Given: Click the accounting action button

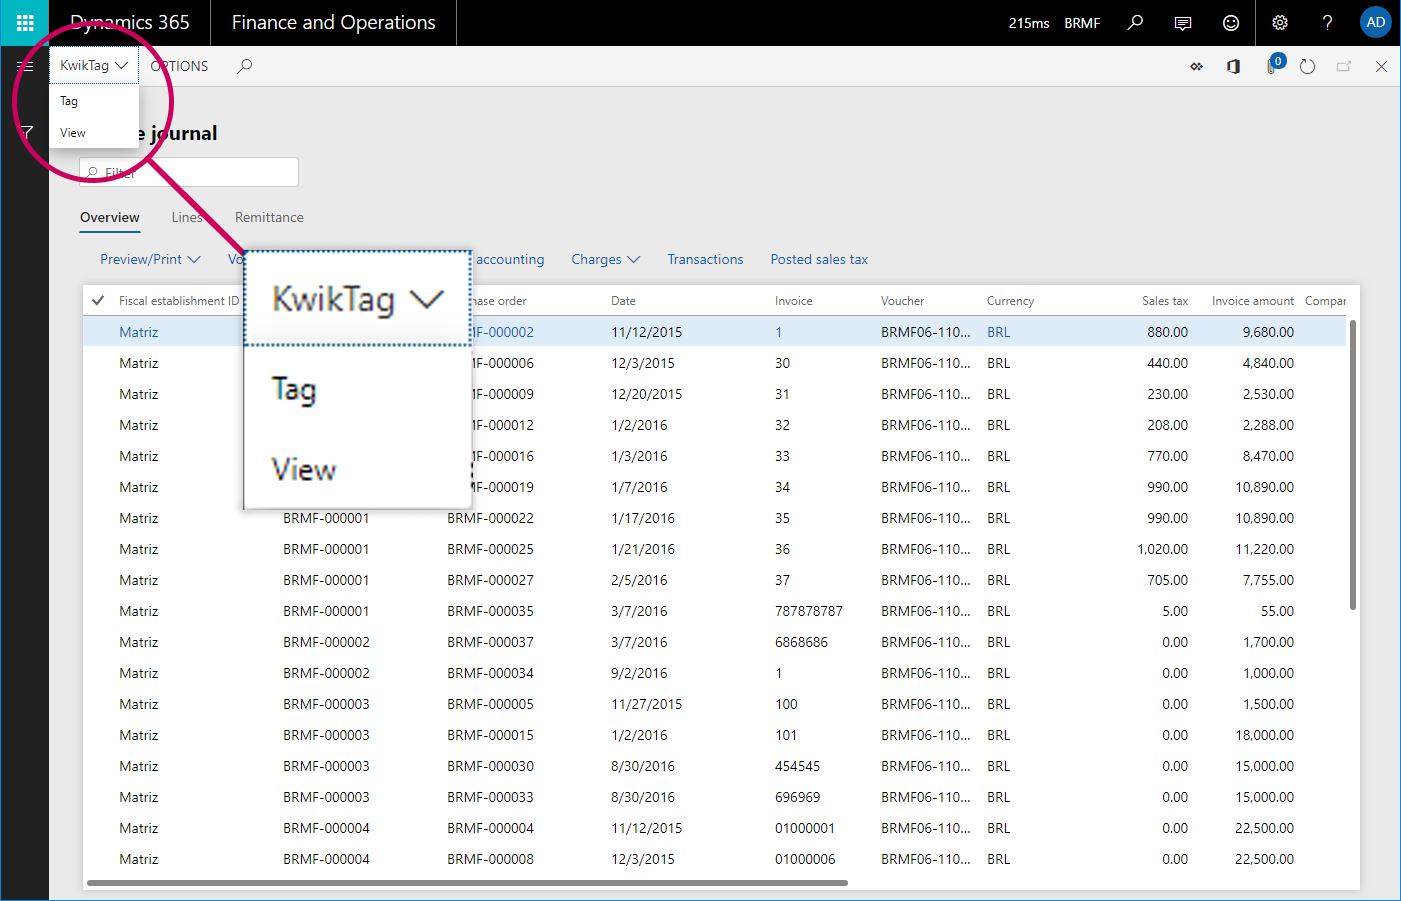Looking at the screenshot, I should click(510, 259).
